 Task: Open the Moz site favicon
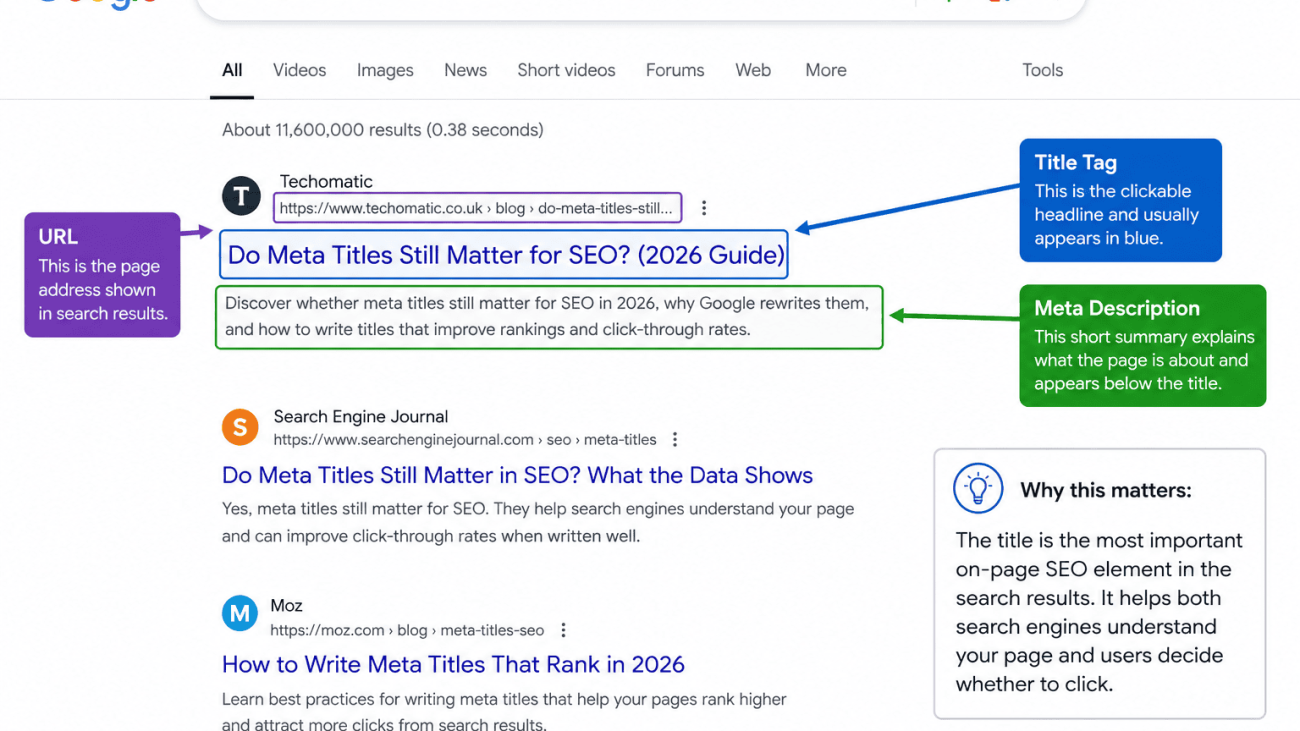coord(240,614)
